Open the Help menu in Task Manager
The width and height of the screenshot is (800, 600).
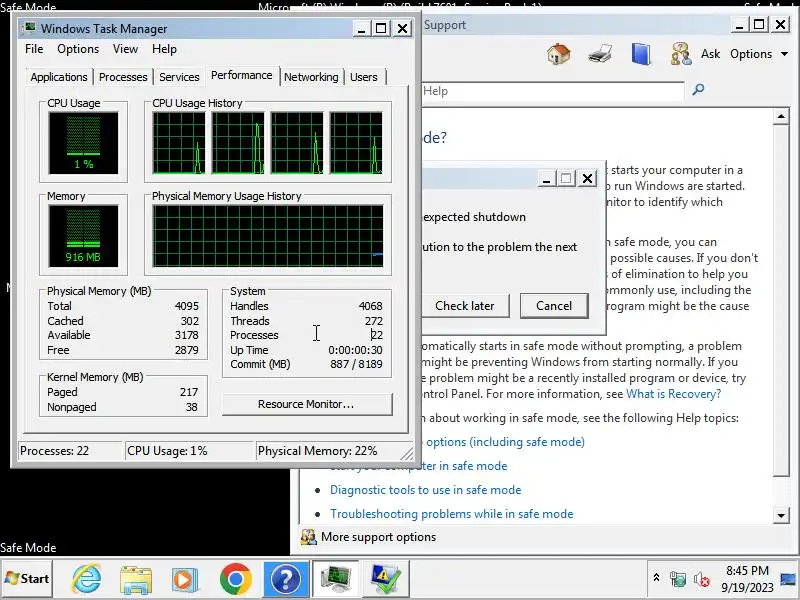pos(164,49)
